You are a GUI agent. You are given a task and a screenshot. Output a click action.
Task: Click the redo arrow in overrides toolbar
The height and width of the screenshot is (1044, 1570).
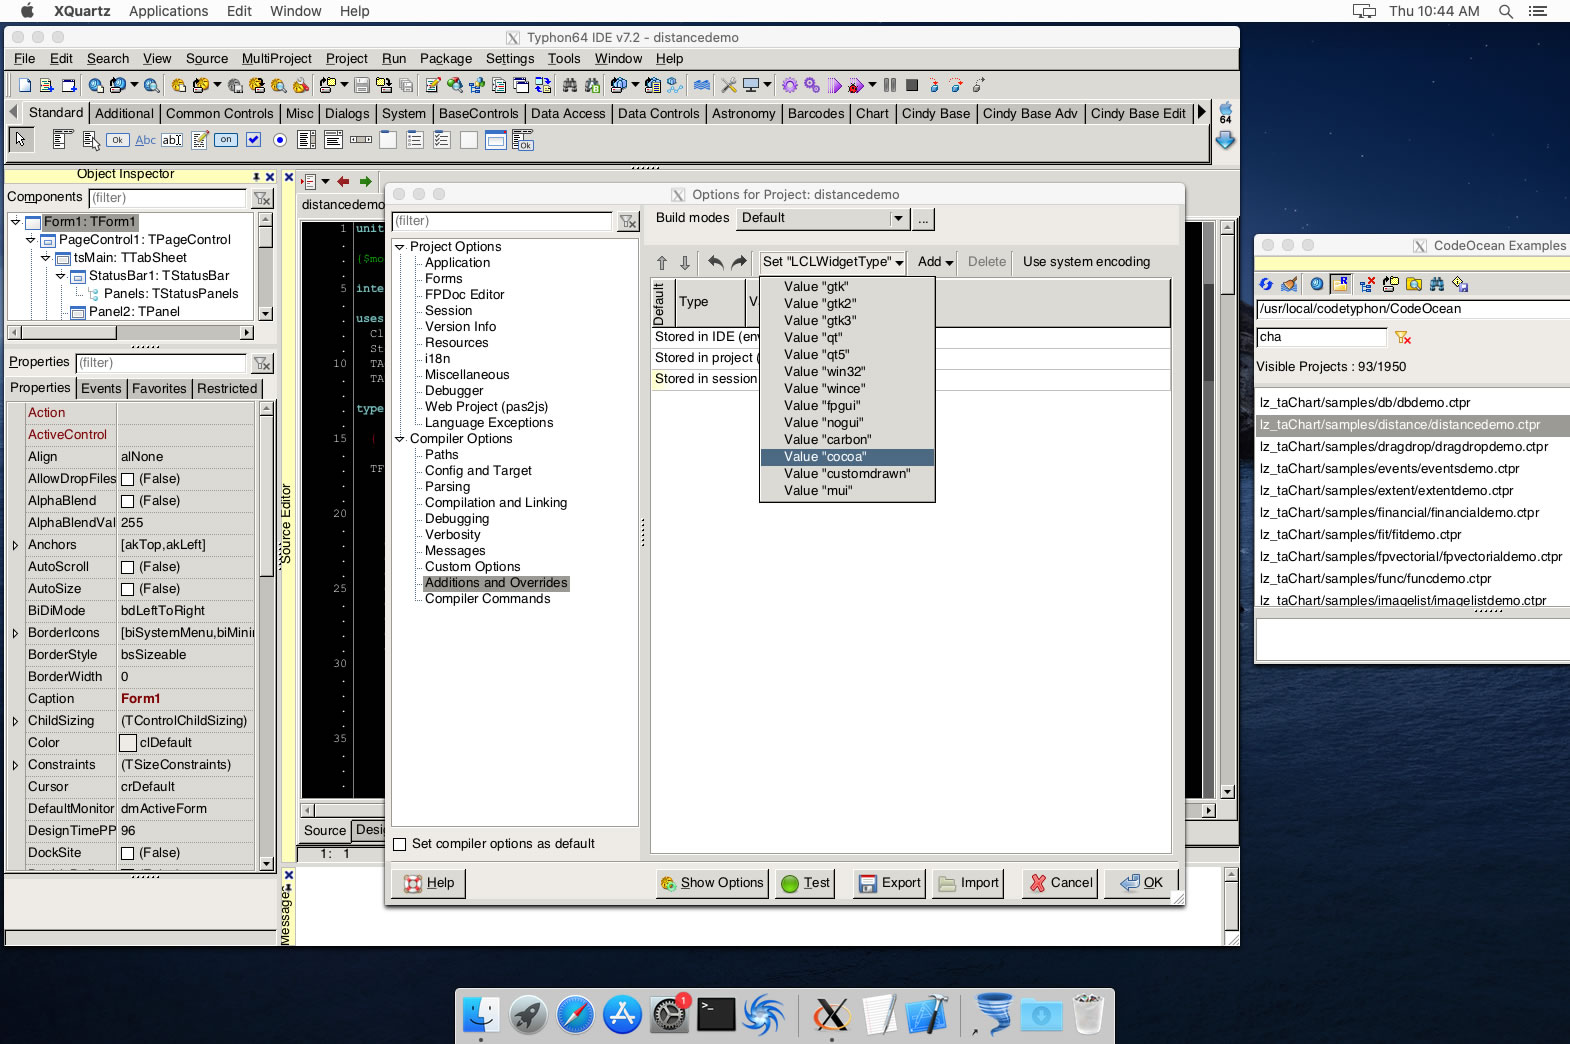click(x=739, y=262)
